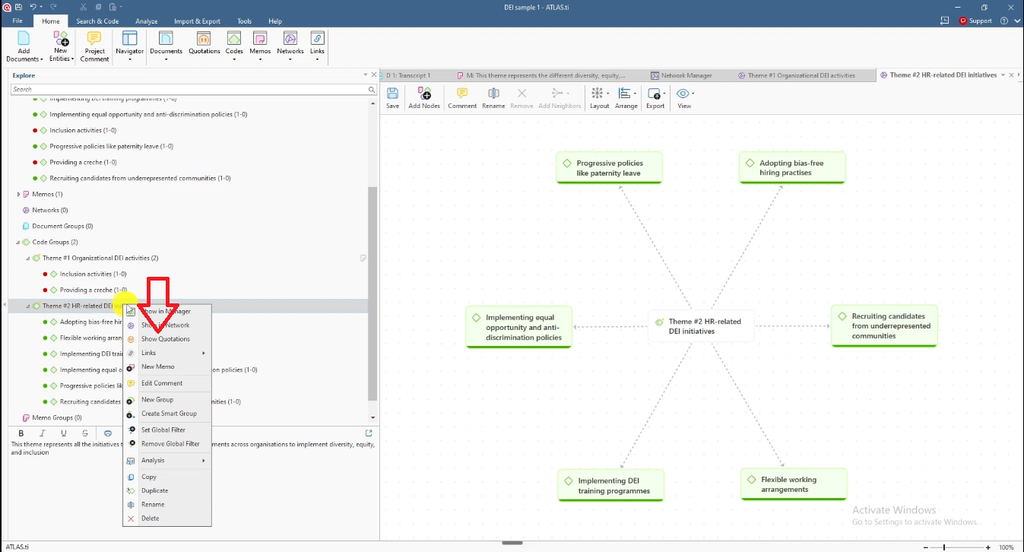Select Providing a creche (1-0) under Theme #1
This screenshot has width=1024, height=552.
93,290
